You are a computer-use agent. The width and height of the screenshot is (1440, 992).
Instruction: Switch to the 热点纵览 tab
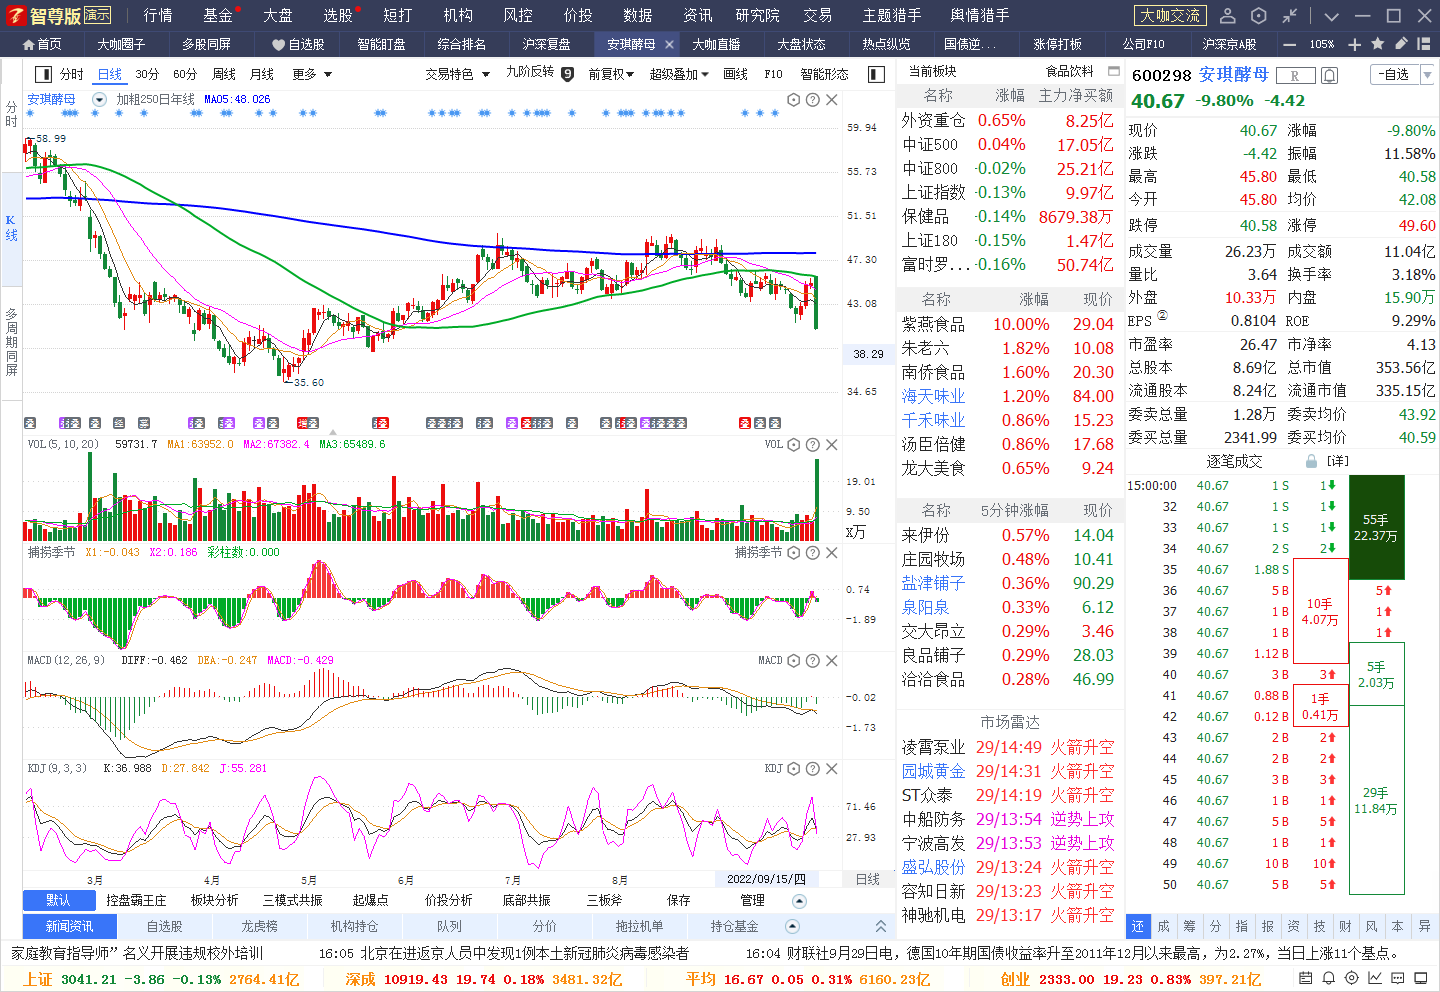pos(887,44)
